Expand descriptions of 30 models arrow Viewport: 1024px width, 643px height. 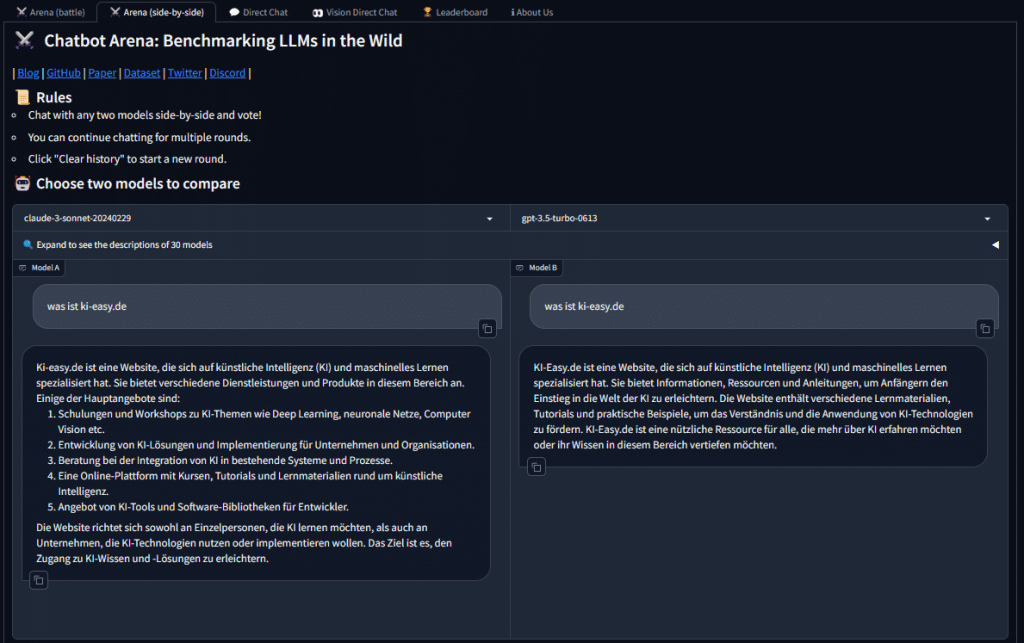point(995,245)
